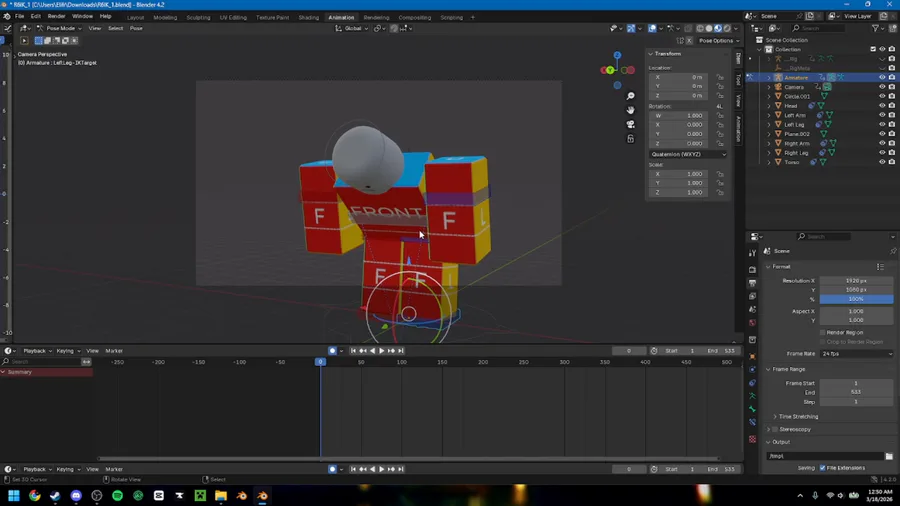The height and width of the screenshot is (506, 900).
Task: Open Quaternion (WXYZ) rotation mode dropdown
Action: [x=688, y=154]
